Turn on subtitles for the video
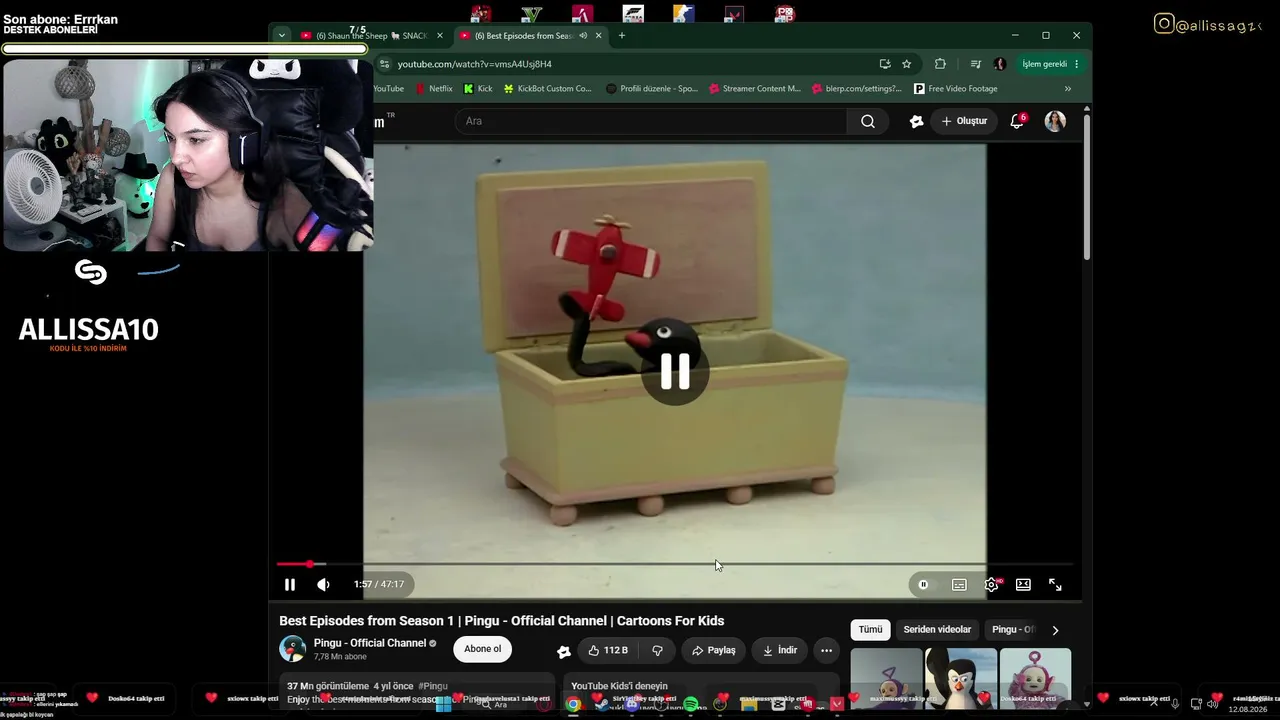 click(x=959, y=585)
